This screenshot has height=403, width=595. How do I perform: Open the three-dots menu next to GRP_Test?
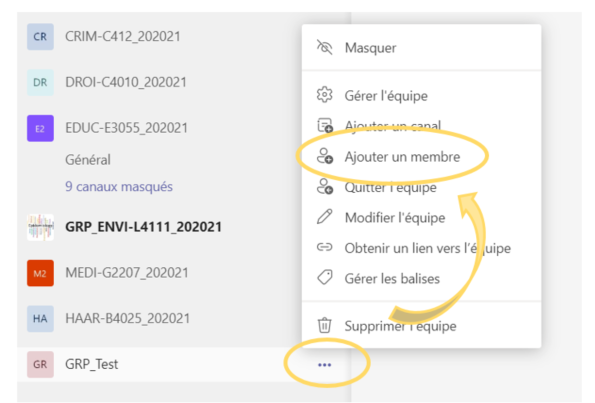click(324, 365)
